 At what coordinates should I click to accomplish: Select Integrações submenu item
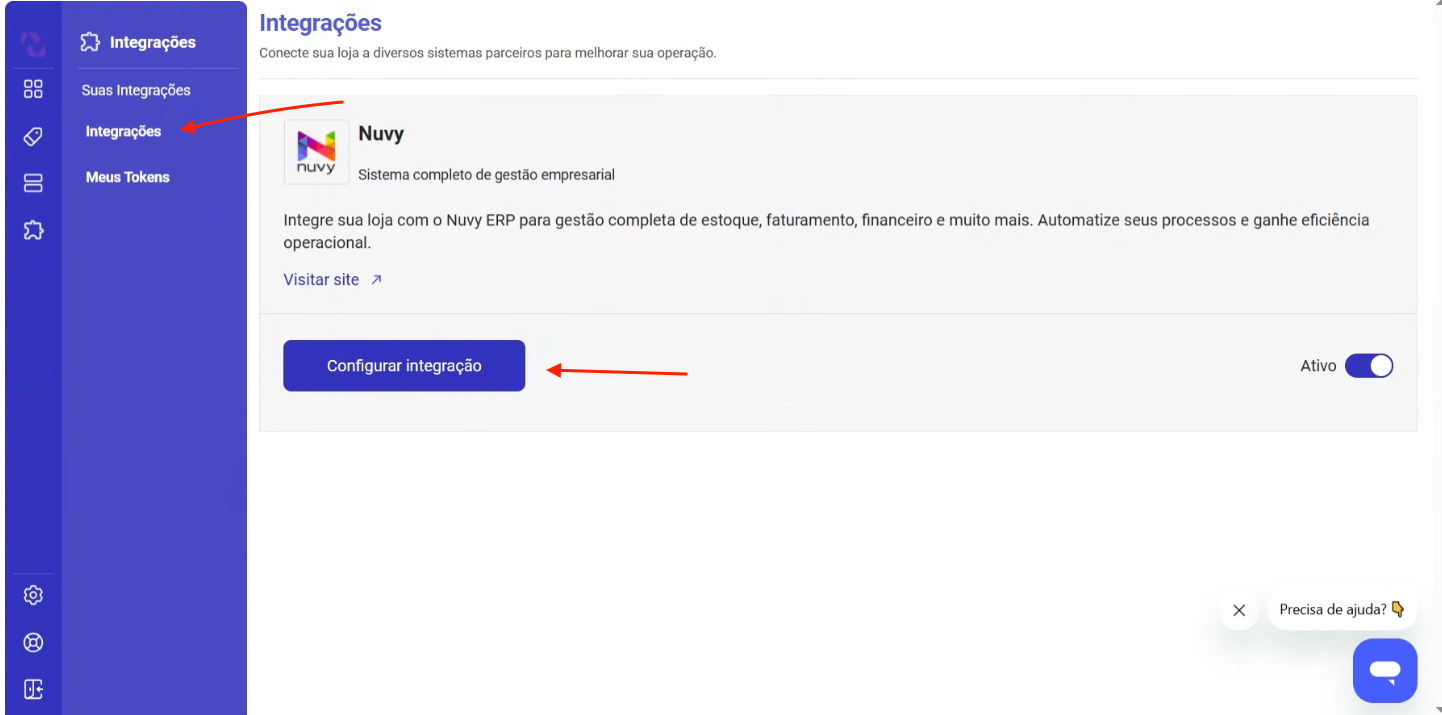click(123, 131)
